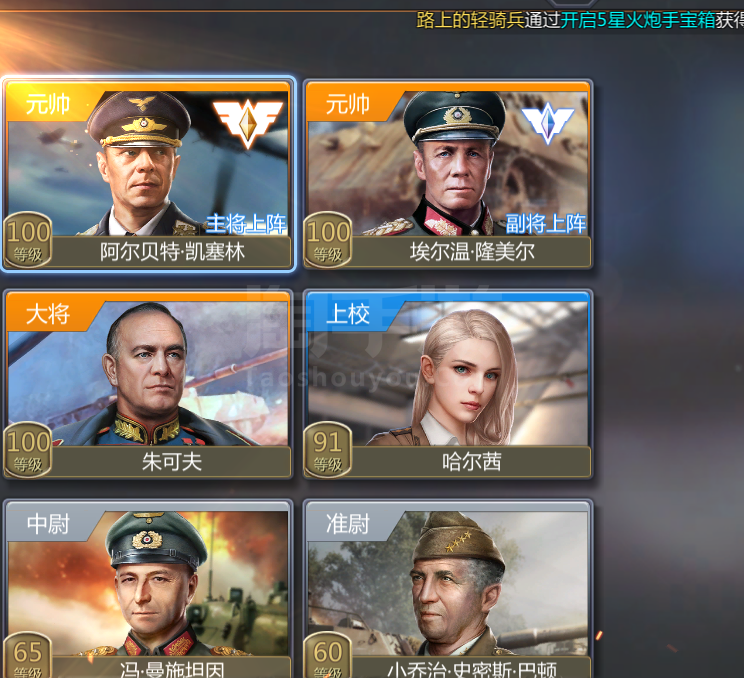Tap the level 100 badge of 阿尔贝特·凯塞林
Screen dimensions: 744x678
(28, 240)
